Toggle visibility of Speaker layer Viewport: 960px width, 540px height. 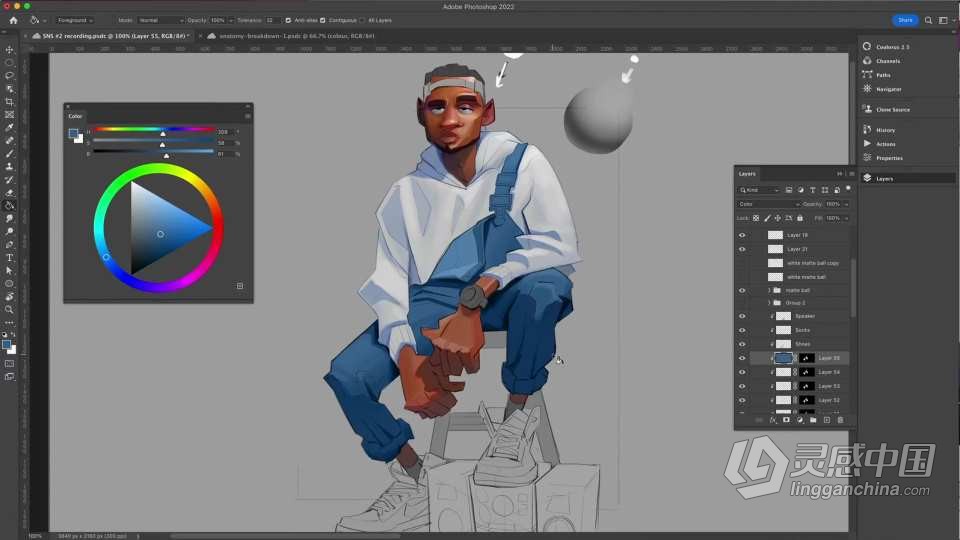[742, 316]
